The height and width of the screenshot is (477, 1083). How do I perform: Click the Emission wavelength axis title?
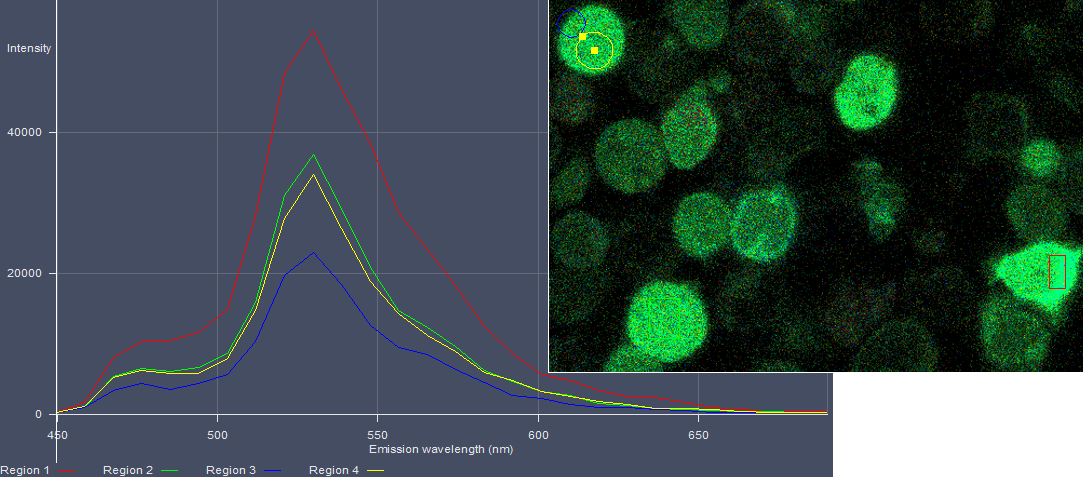441,450
